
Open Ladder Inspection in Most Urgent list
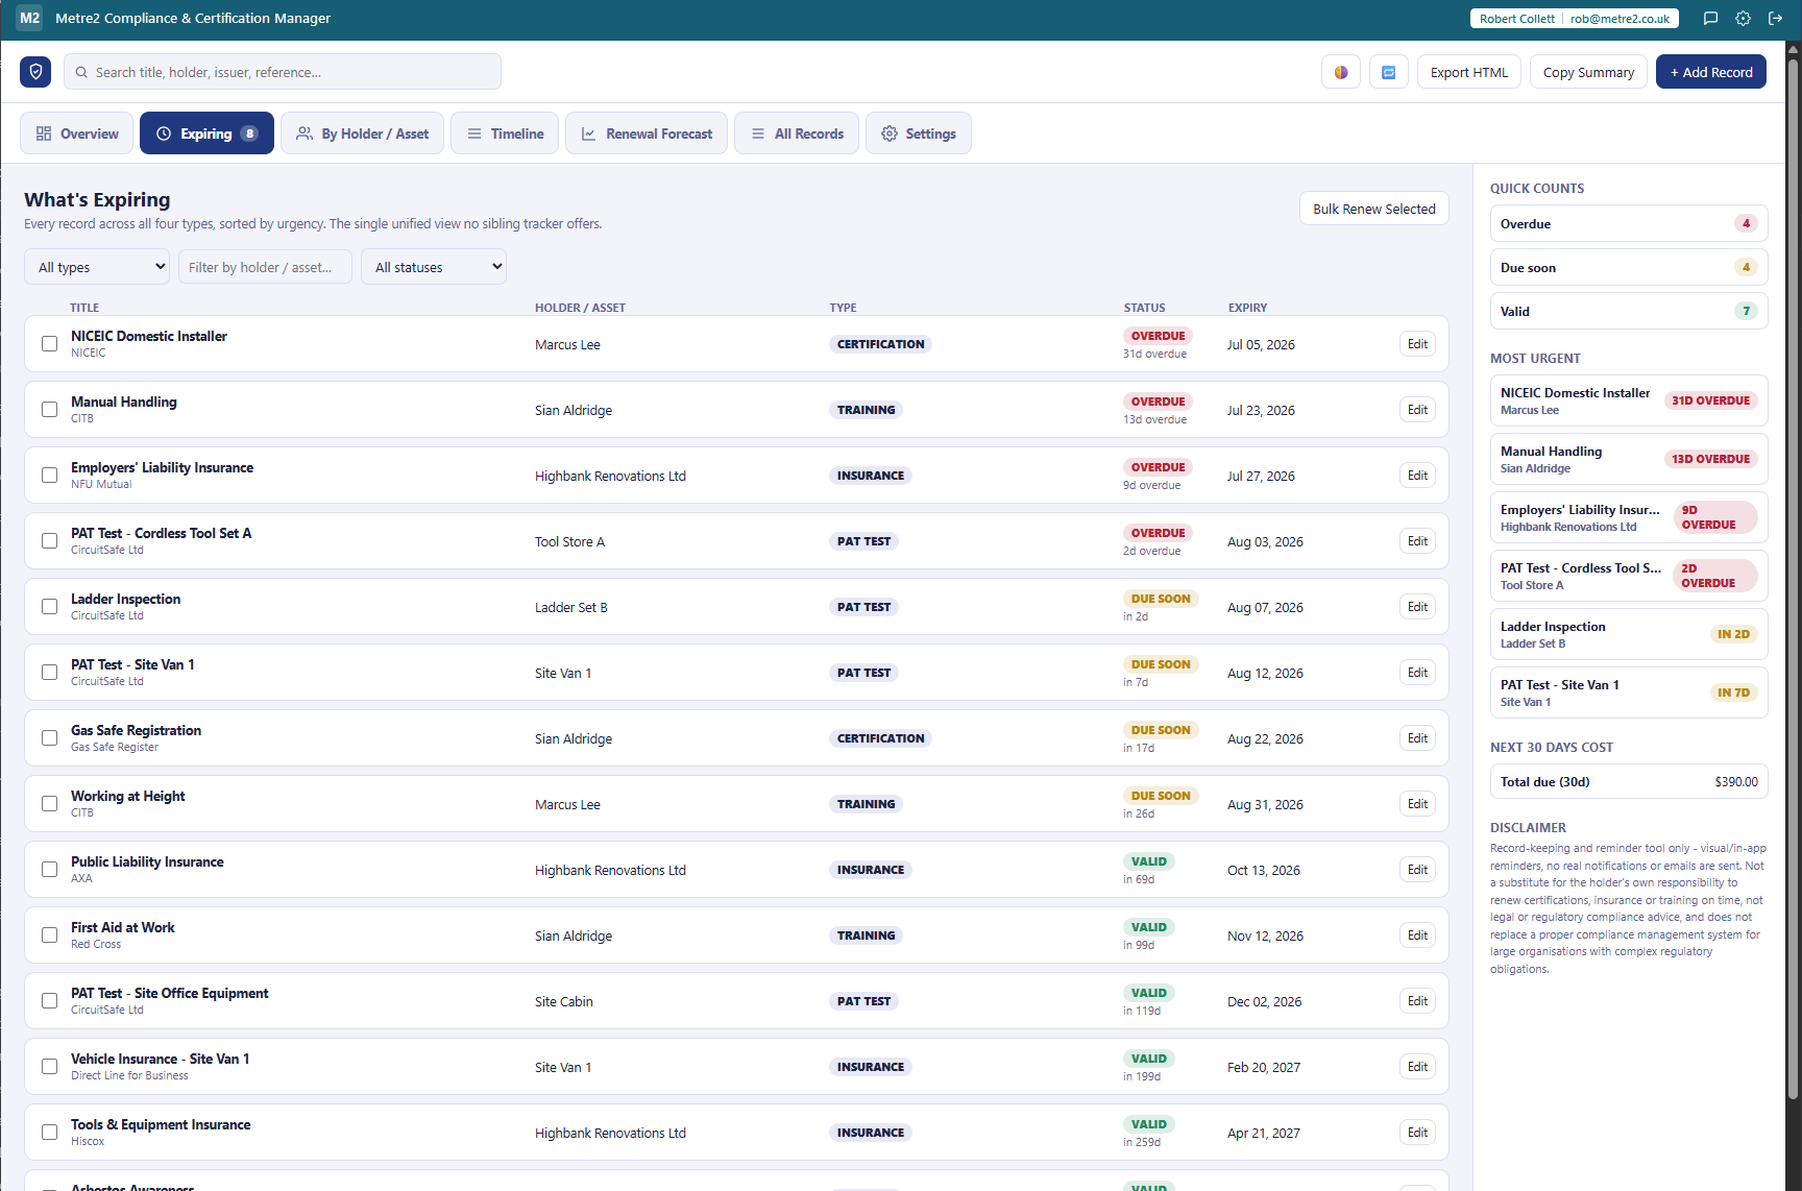click(x=1629, y=634)
